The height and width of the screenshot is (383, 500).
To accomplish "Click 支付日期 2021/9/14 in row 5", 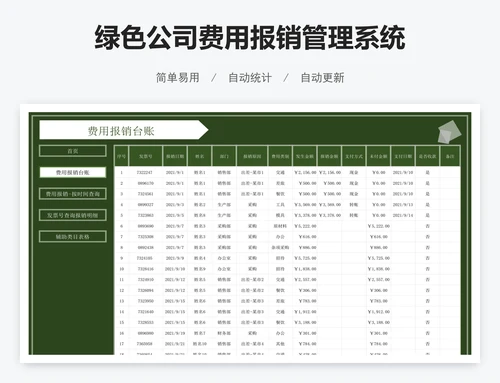I will pyautogui.click(x=403, y=215).
